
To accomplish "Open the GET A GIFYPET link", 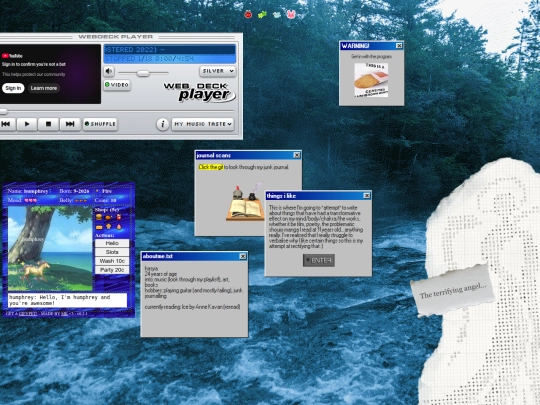I will tap(28, 314).
